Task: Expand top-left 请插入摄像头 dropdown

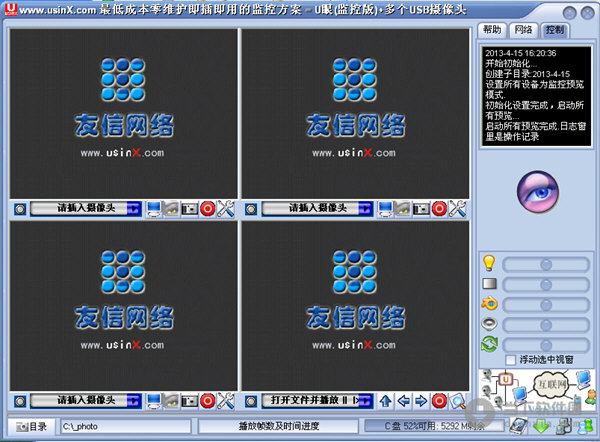Action: tap(134, 209)
